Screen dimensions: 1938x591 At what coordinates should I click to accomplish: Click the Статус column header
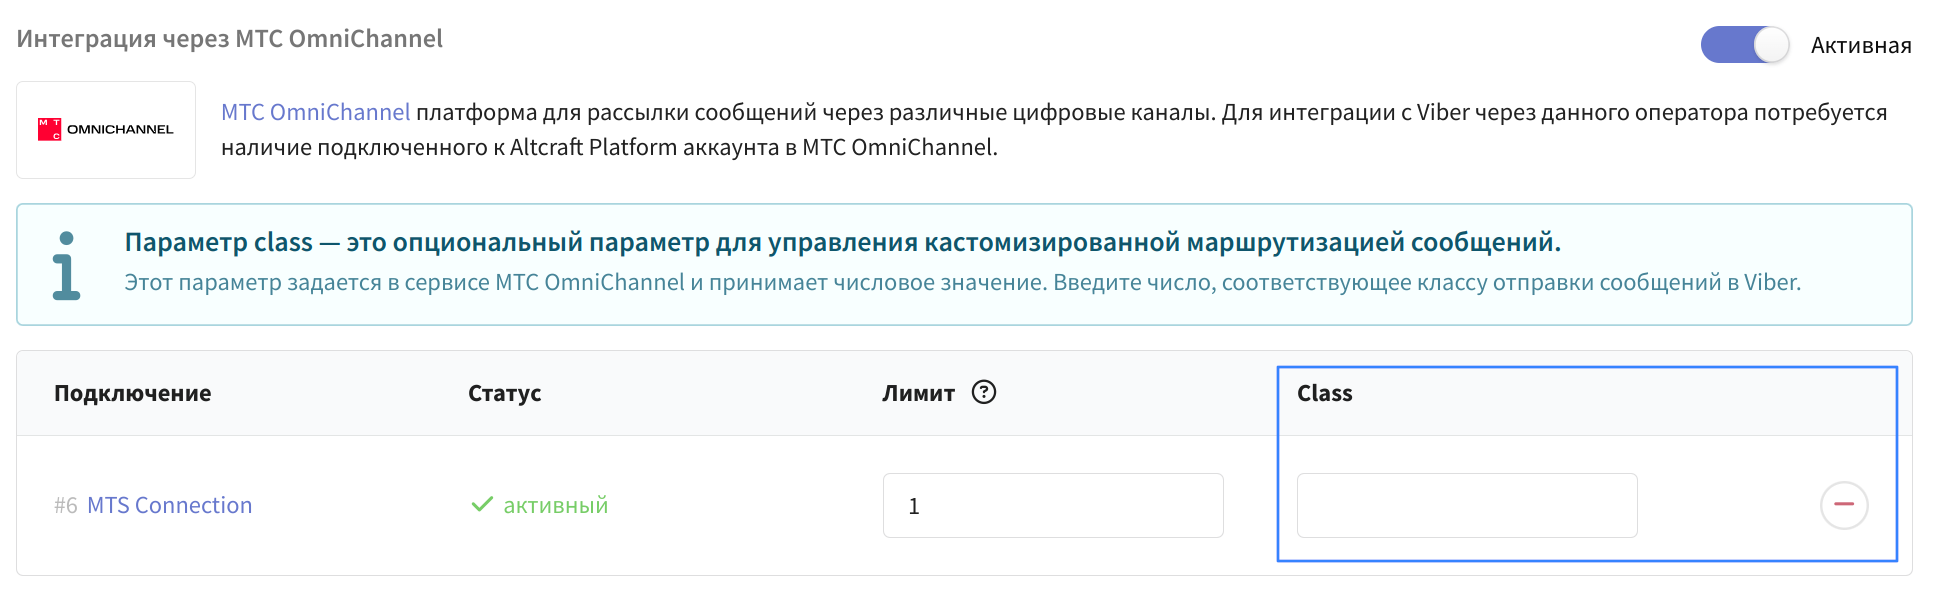(x=505, y=393)
